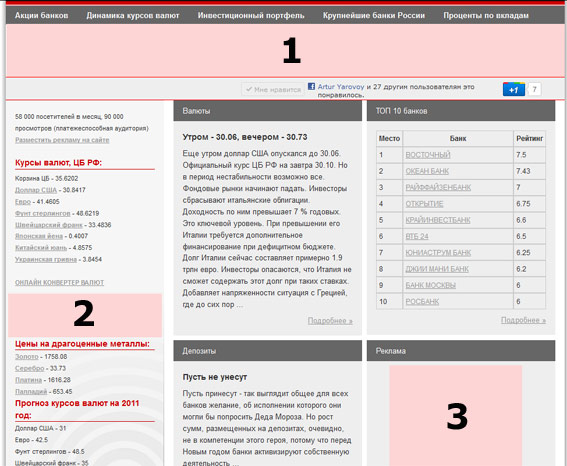Screen dimensions: 567x466
Task: Open the ЮНИАСТРУМ БАНК link
Action: [x=438, y=252]
